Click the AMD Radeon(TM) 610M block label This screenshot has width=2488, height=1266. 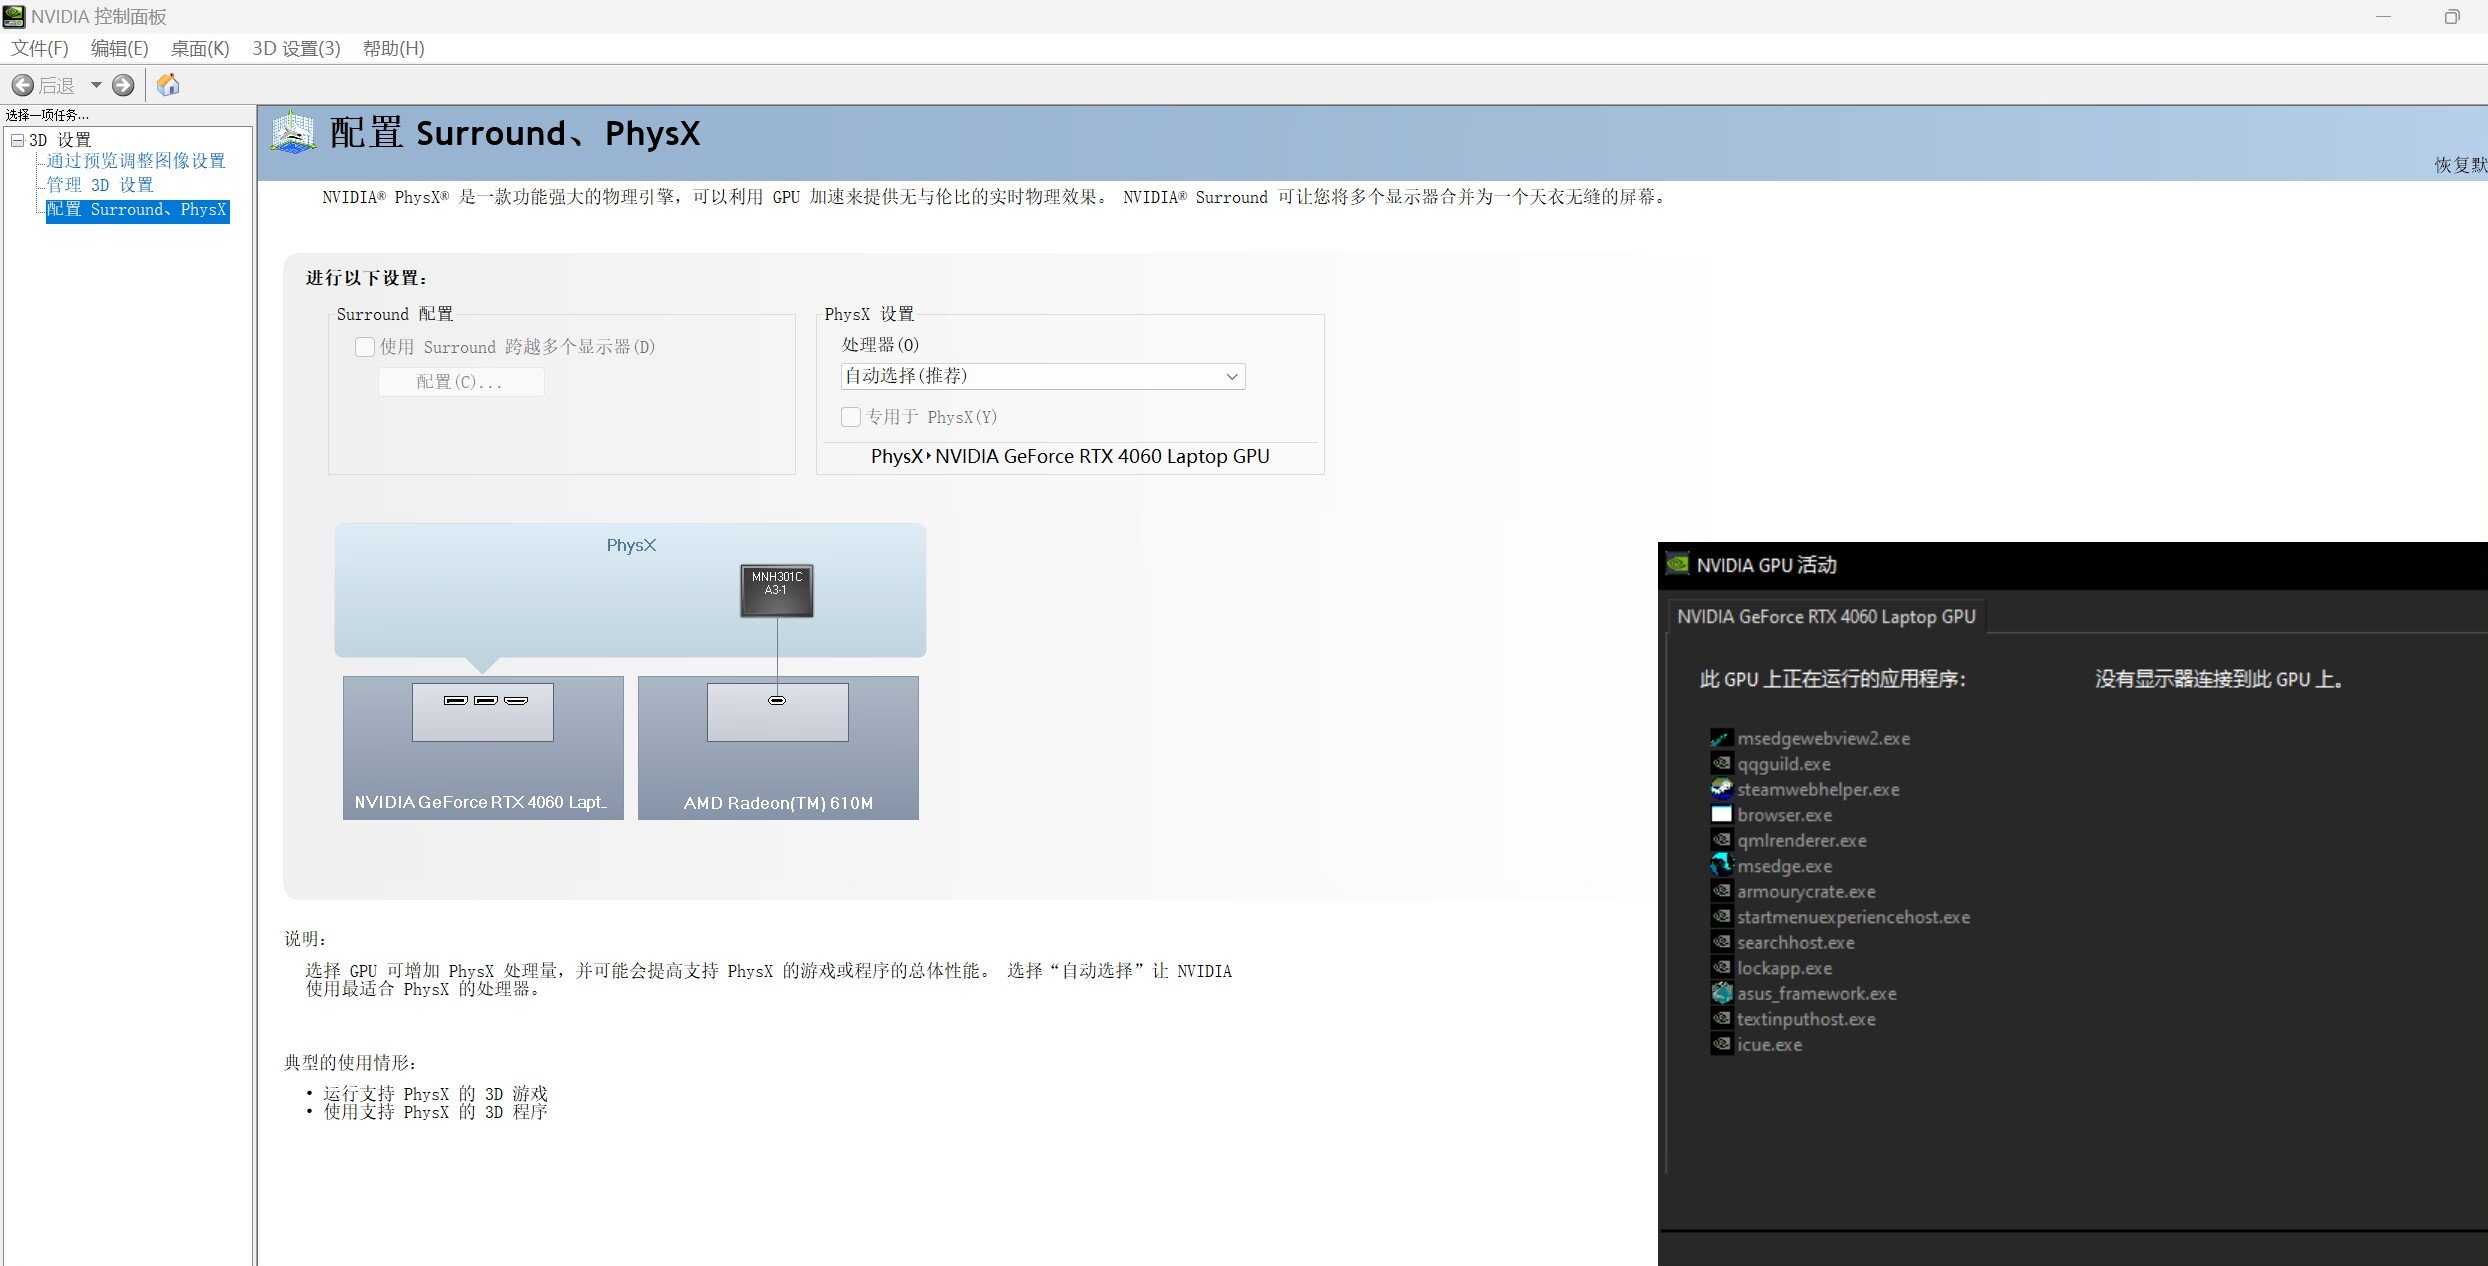click(x=778, y=804)
